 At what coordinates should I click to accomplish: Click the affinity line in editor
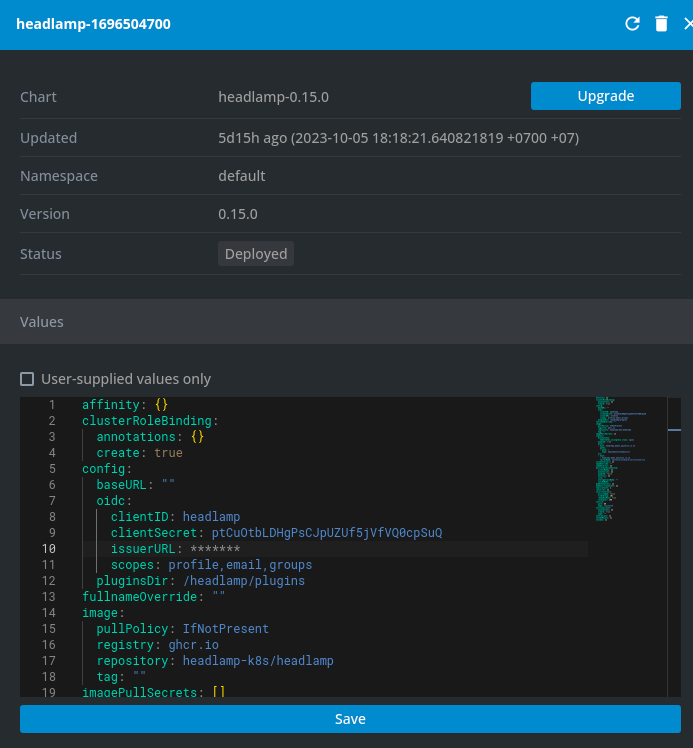point(125,405)
